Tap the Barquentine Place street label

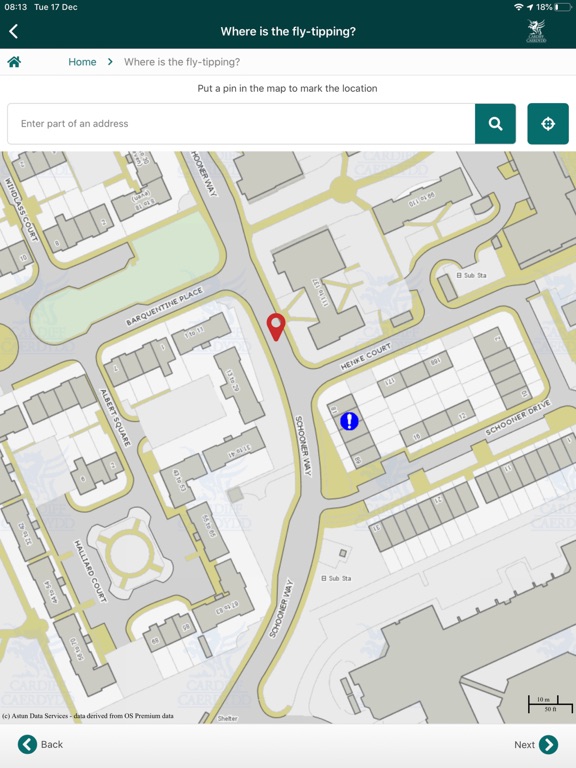[x=164, y=307]
